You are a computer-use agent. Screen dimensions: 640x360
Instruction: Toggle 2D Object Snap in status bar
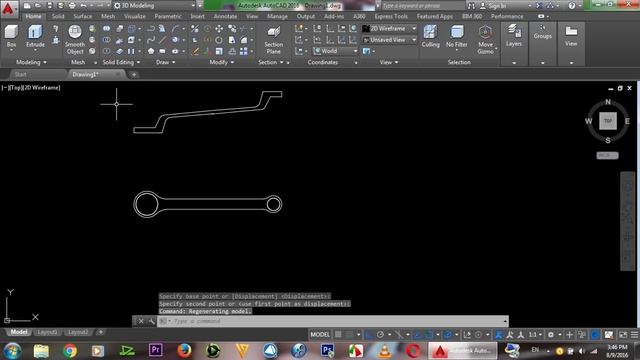coord(429,335)
